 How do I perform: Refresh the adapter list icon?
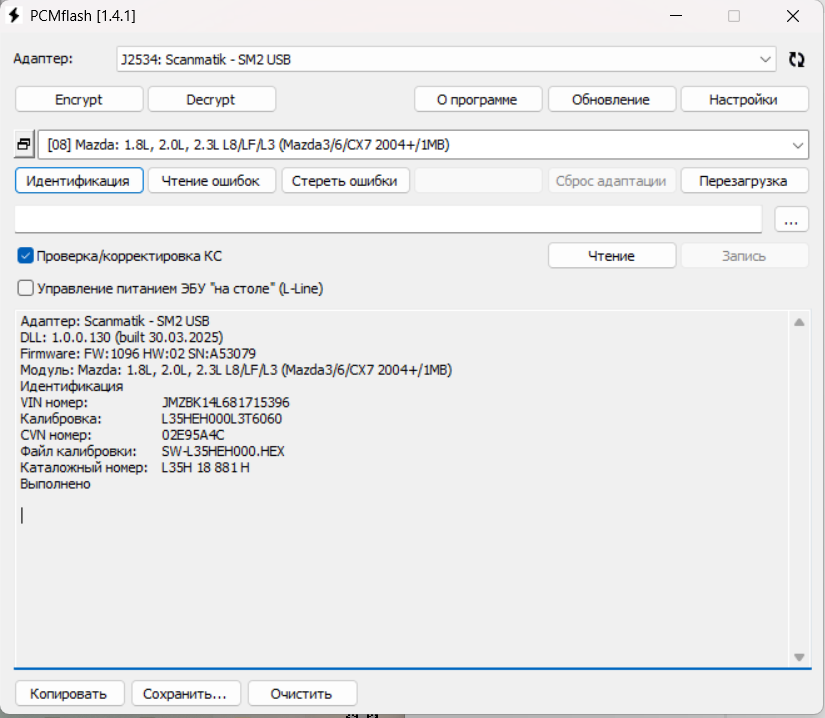pos(797,59)
